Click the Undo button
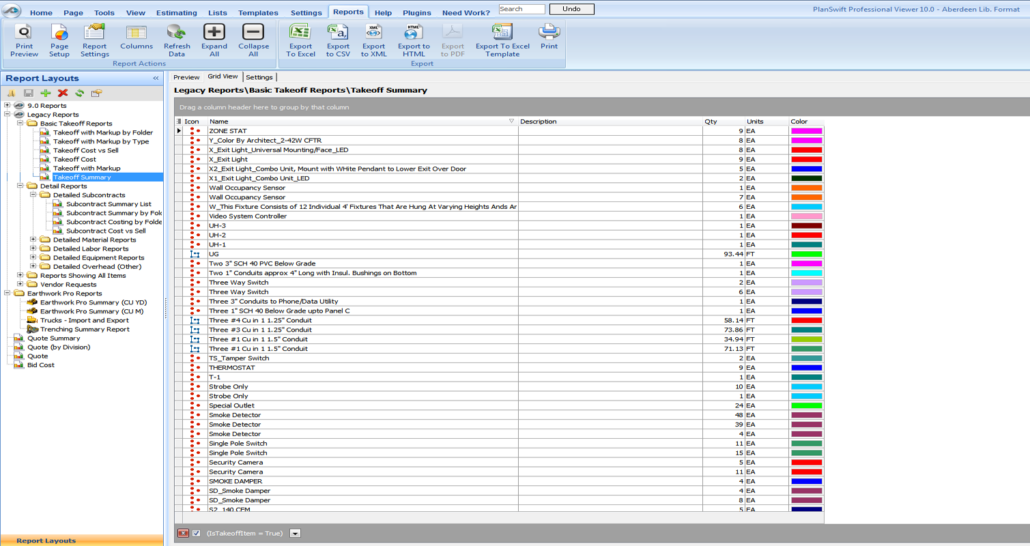The image size is (1030, 546). (x=571, y=9)
